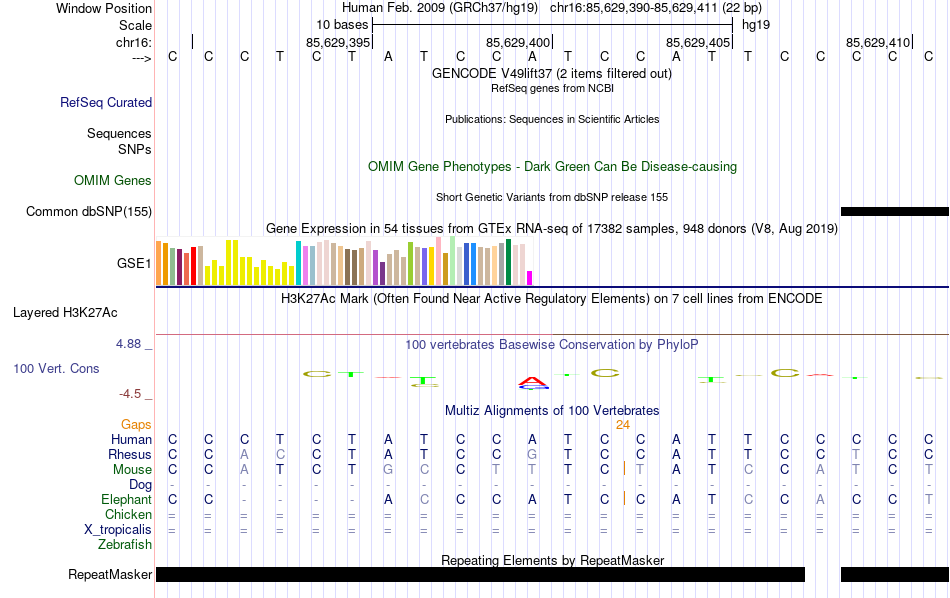Screen dimensions: 950x598
Task: Select the Human species row label
Action: click(131, 439)
